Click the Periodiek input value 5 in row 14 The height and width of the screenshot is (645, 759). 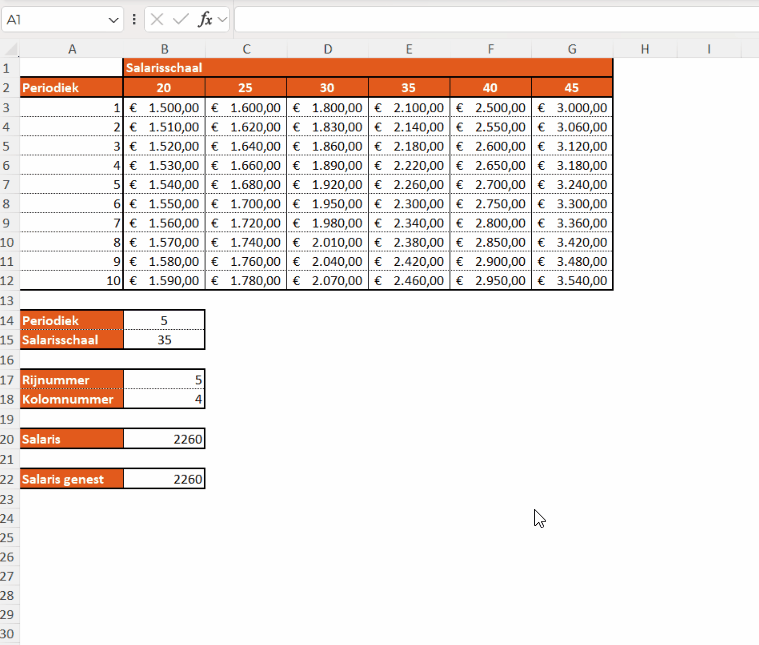[164, 321]
